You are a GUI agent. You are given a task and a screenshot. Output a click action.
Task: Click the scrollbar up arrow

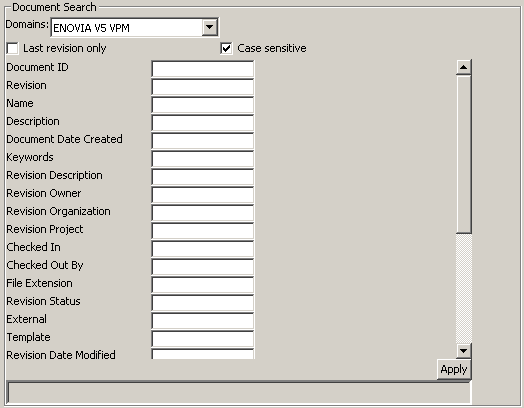(x=464, y=67)
